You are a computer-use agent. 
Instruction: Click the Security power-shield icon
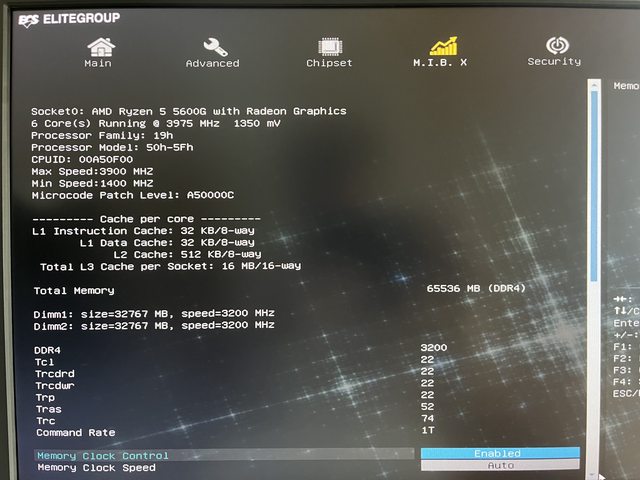(x=556, y=45)
